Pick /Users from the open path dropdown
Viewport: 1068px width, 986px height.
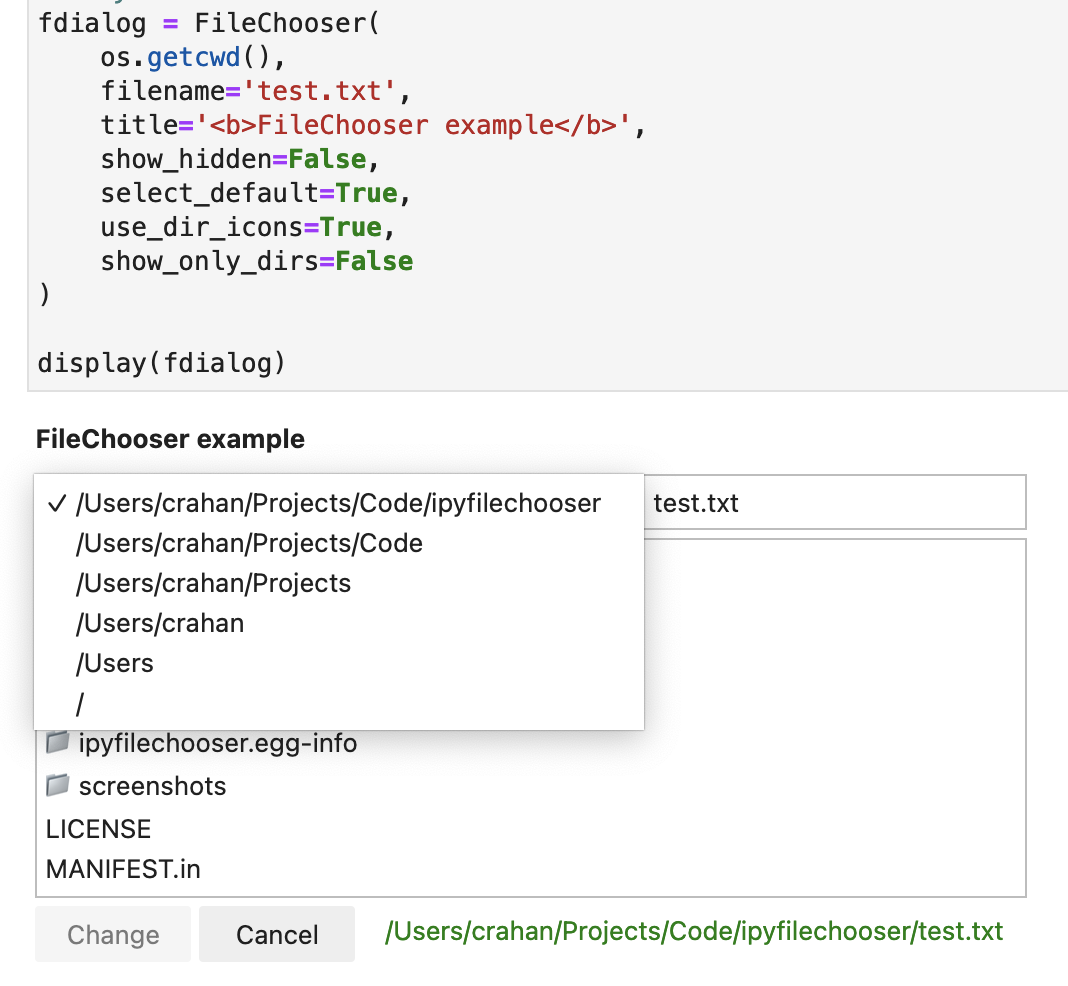[x=114, y=663]
